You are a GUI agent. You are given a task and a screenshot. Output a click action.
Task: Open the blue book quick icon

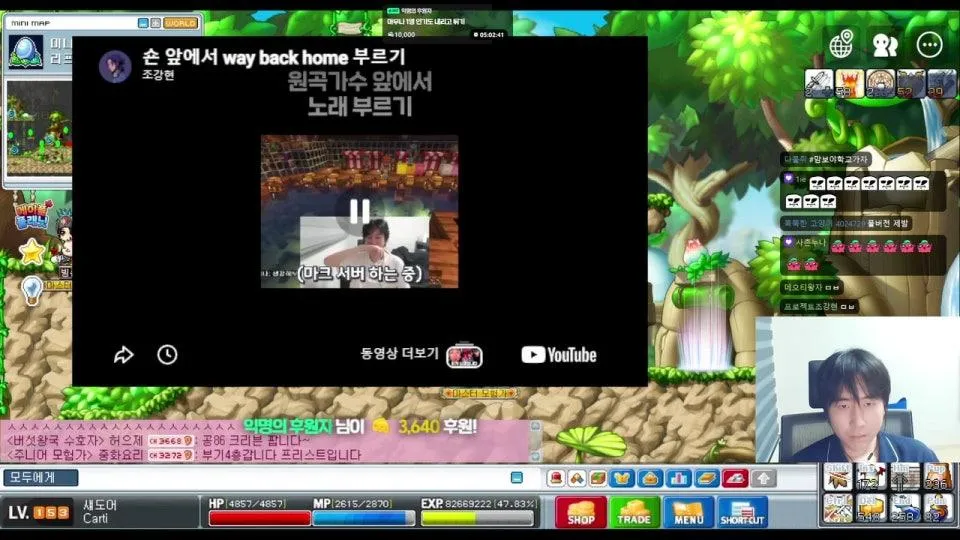click(x=707, y=478)
